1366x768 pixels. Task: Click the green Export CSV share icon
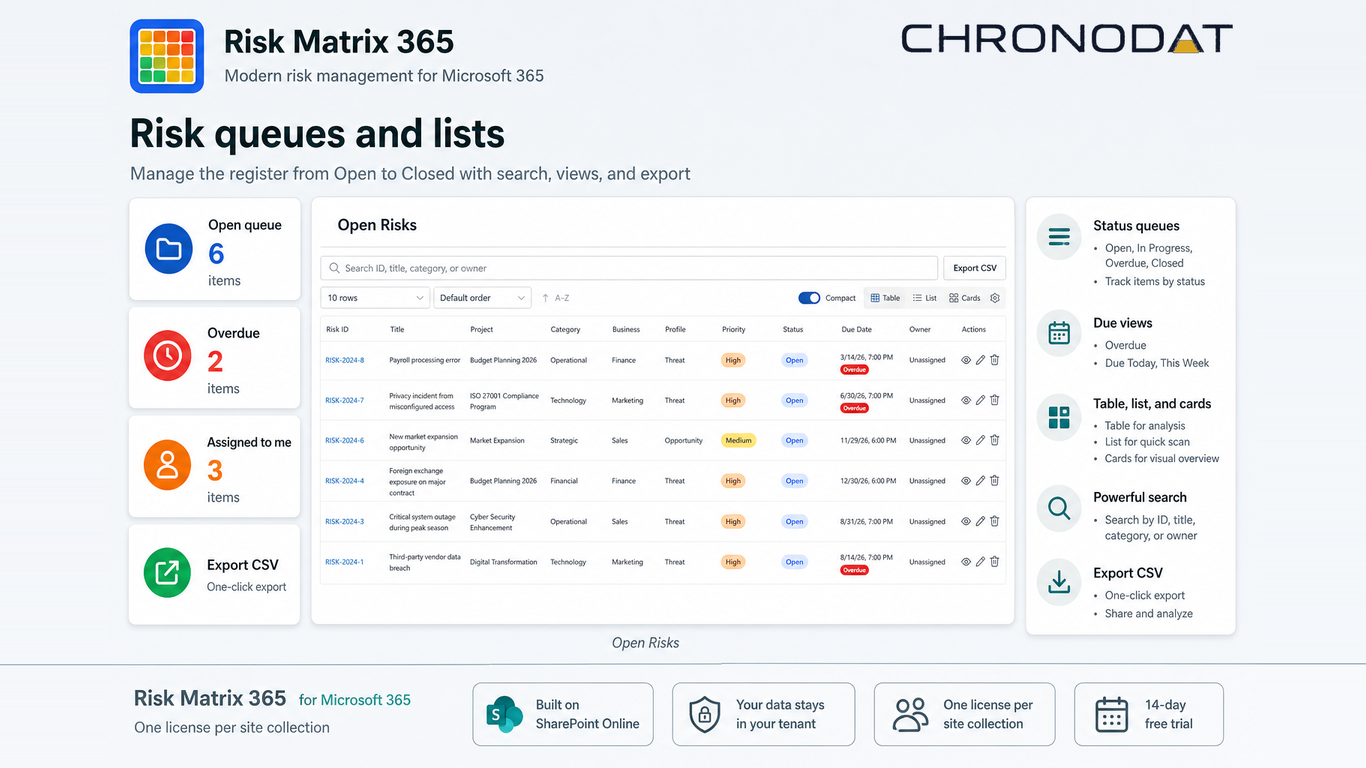tap(168, 573)
